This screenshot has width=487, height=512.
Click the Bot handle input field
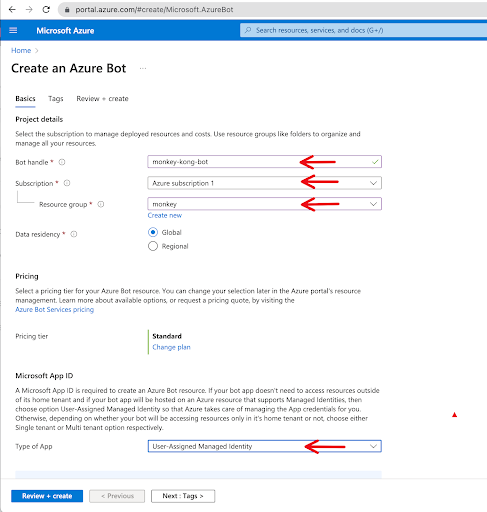(x=264, y=162)
